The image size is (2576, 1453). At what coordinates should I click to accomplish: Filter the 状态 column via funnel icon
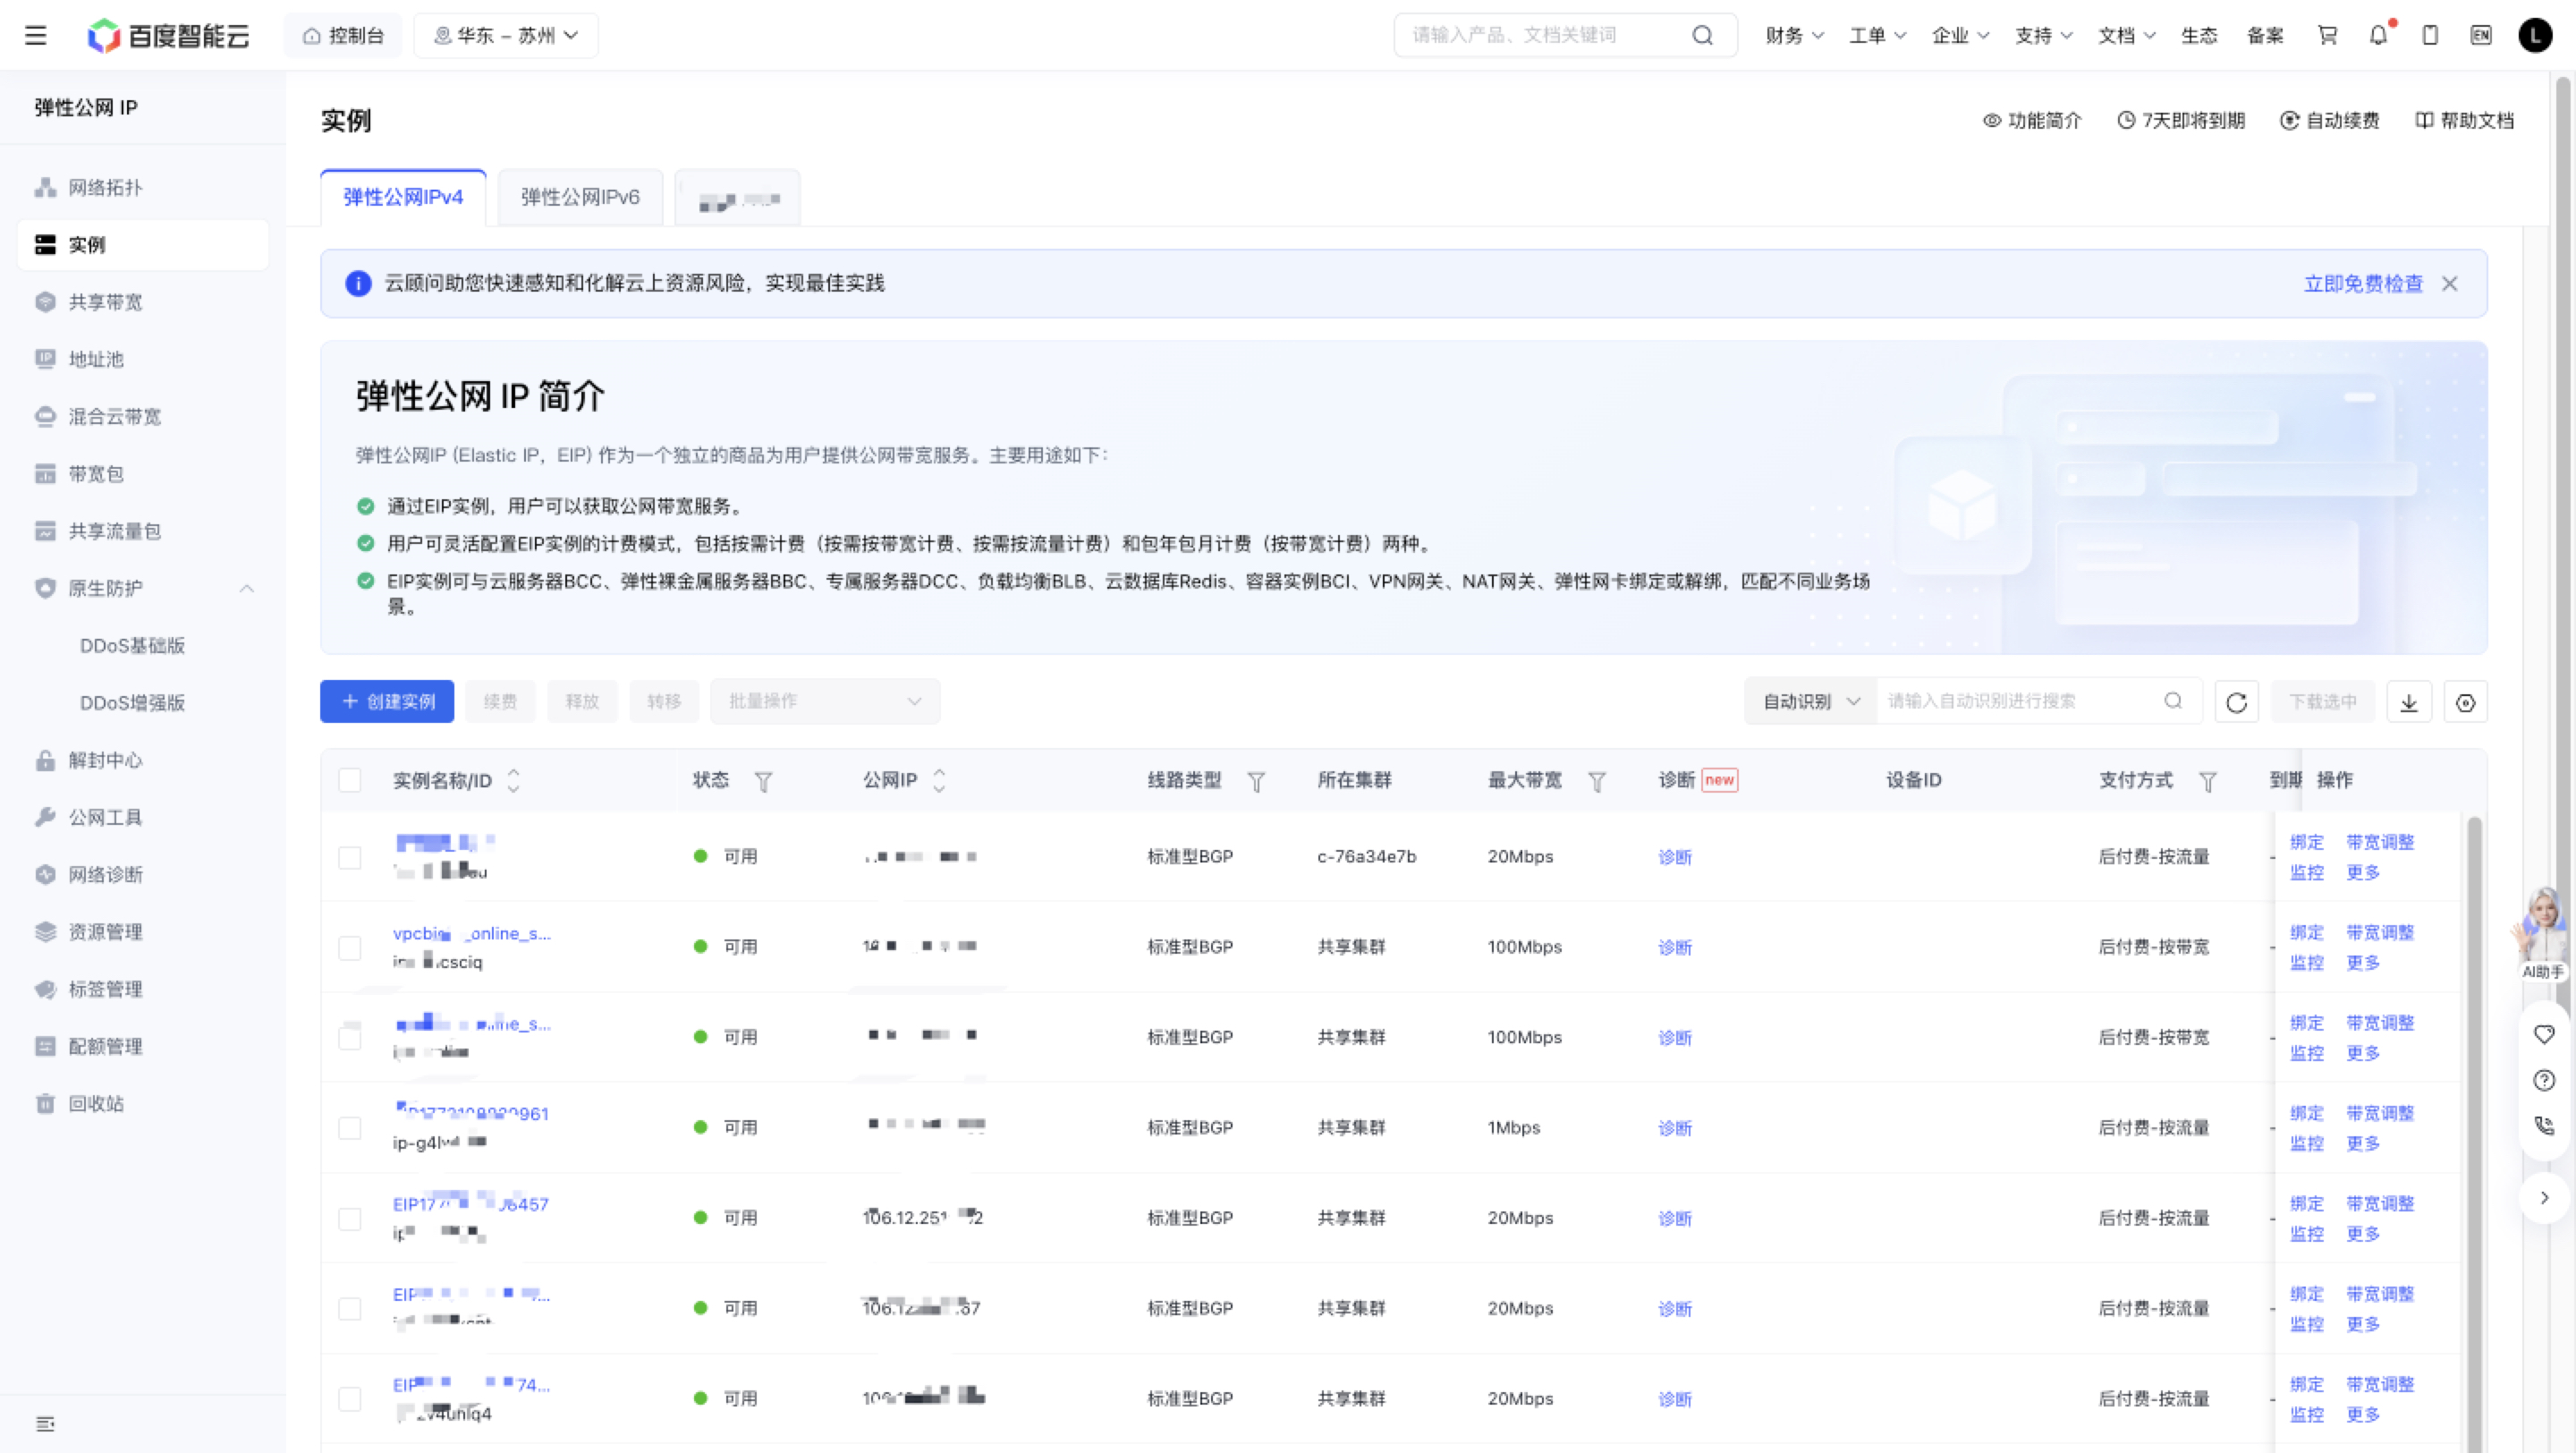[x=763, y=782]
